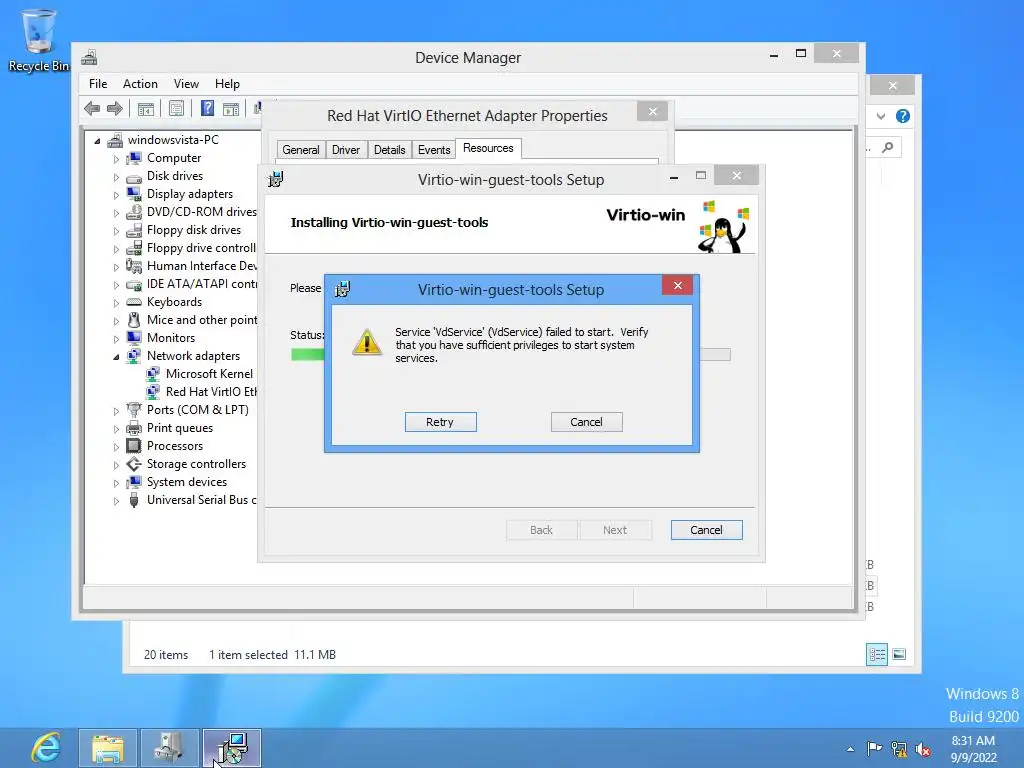Open the File menu

pos(98,84)
